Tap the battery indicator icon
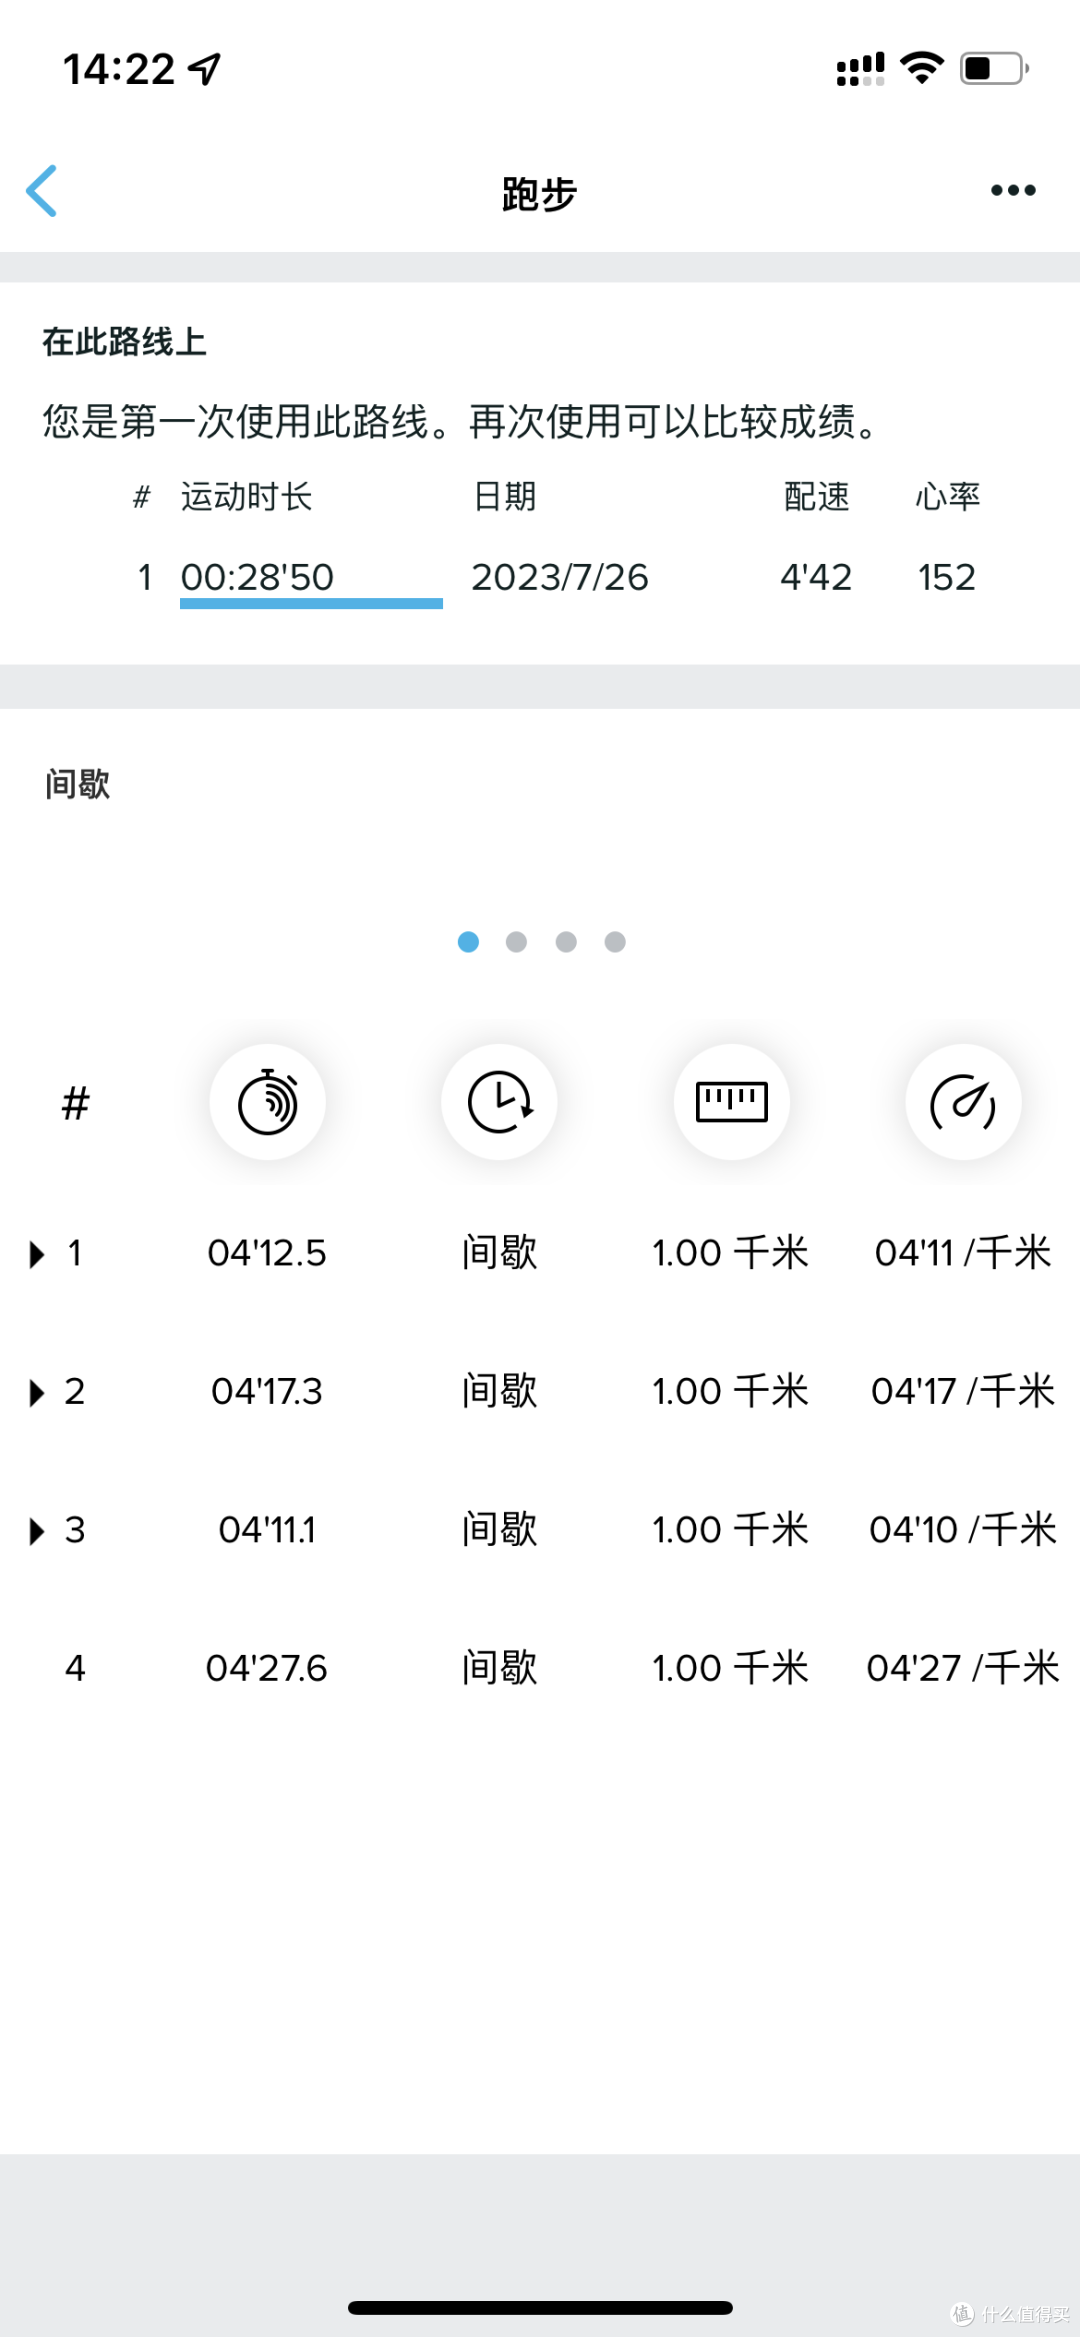 coord(994,68)
